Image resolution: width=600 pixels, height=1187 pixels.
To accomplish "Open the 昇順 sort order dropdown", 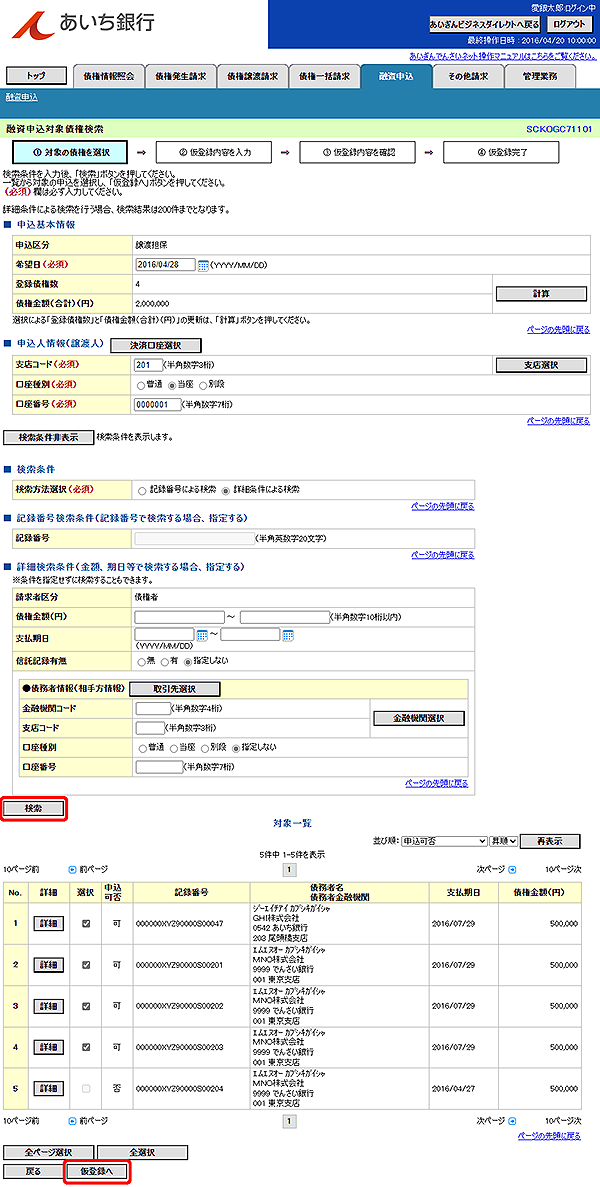I will (504, 841).
